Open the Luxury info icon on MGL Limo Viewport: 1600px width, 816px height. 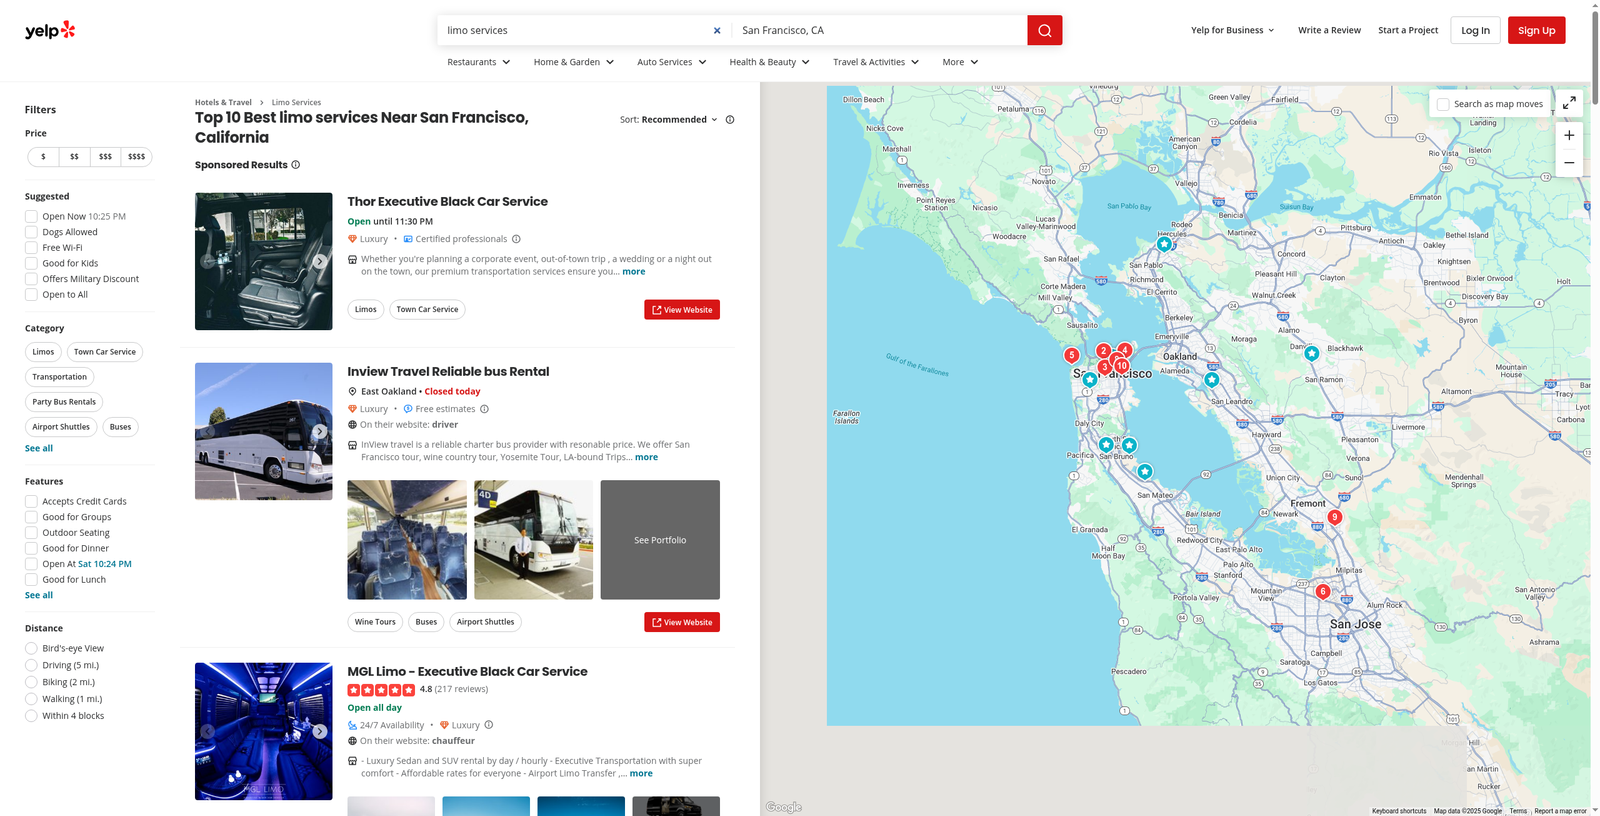click(x=488, y=725)
